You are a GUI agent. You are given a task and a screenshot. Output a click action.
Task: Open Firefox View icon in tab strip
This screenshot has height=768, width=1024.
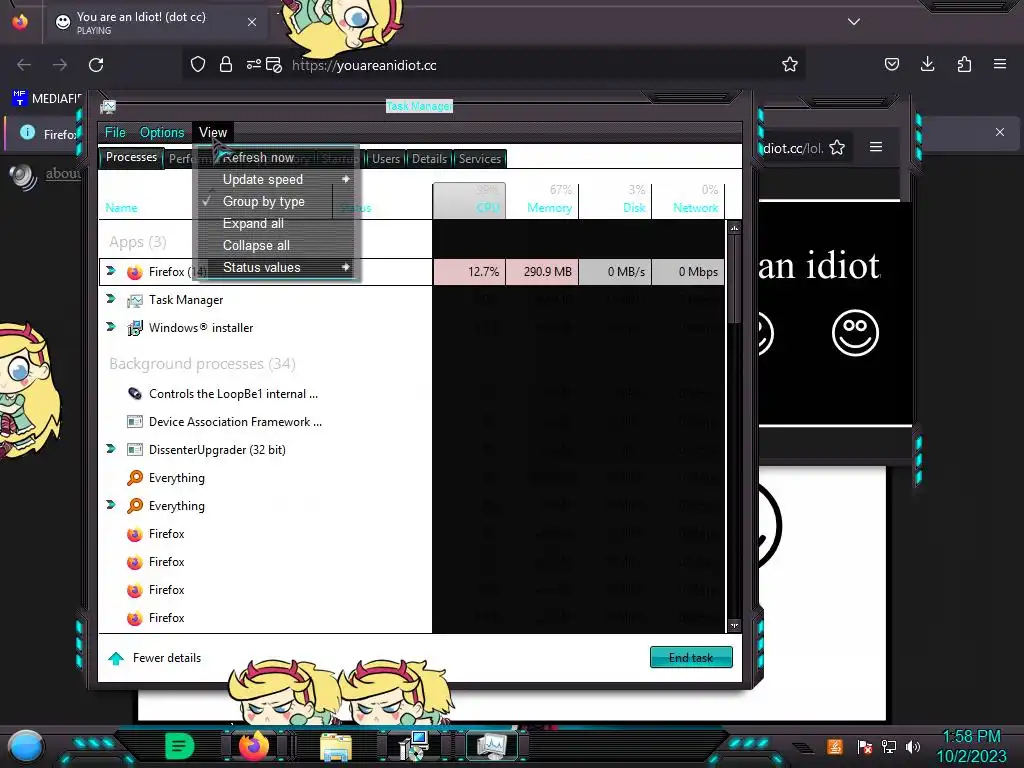point(20,22)
